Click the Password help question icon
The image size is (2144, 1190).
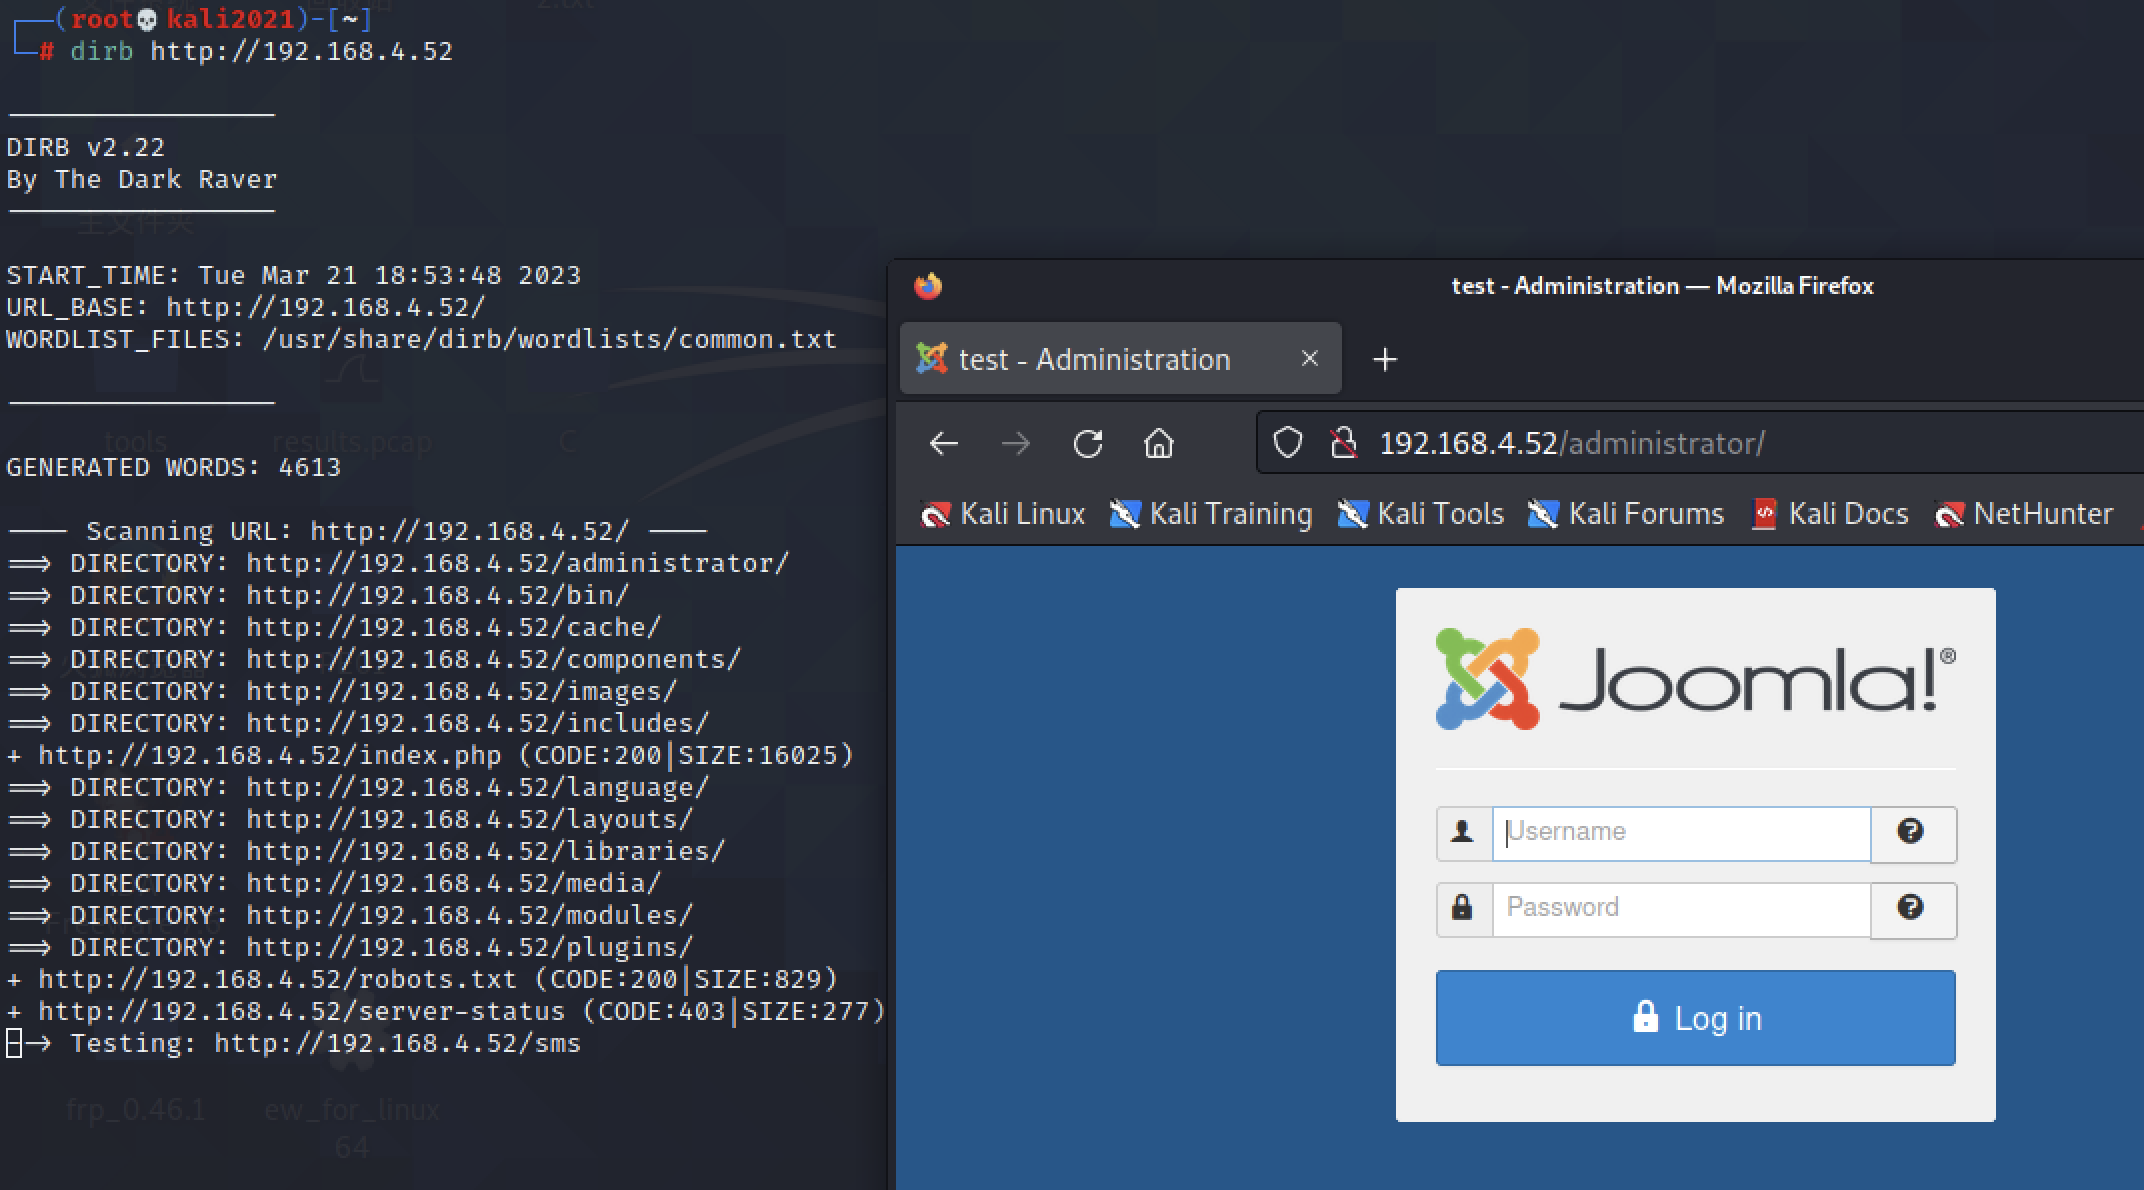[1911, 908]
